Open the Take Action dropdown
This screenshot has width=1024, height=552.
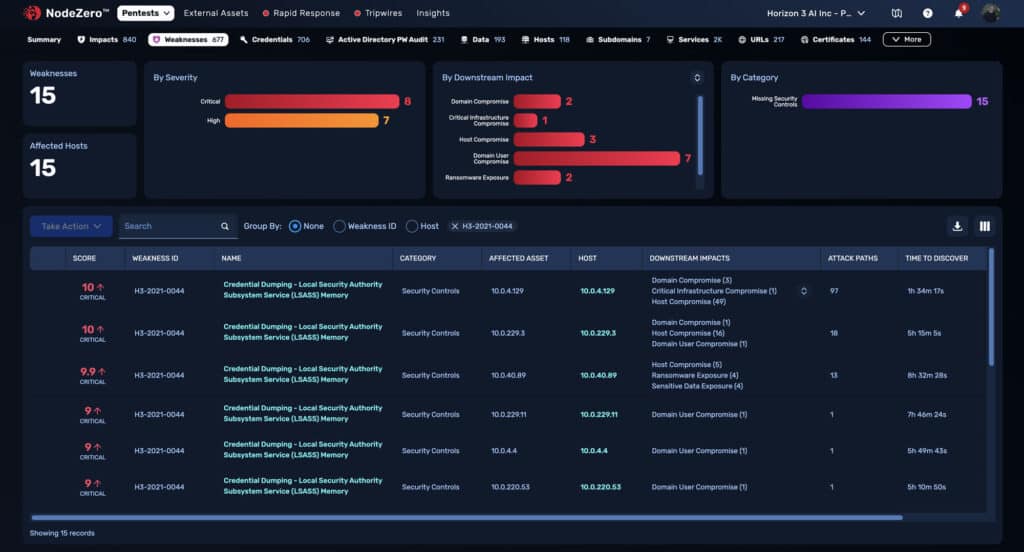click(x=71, y=226)
